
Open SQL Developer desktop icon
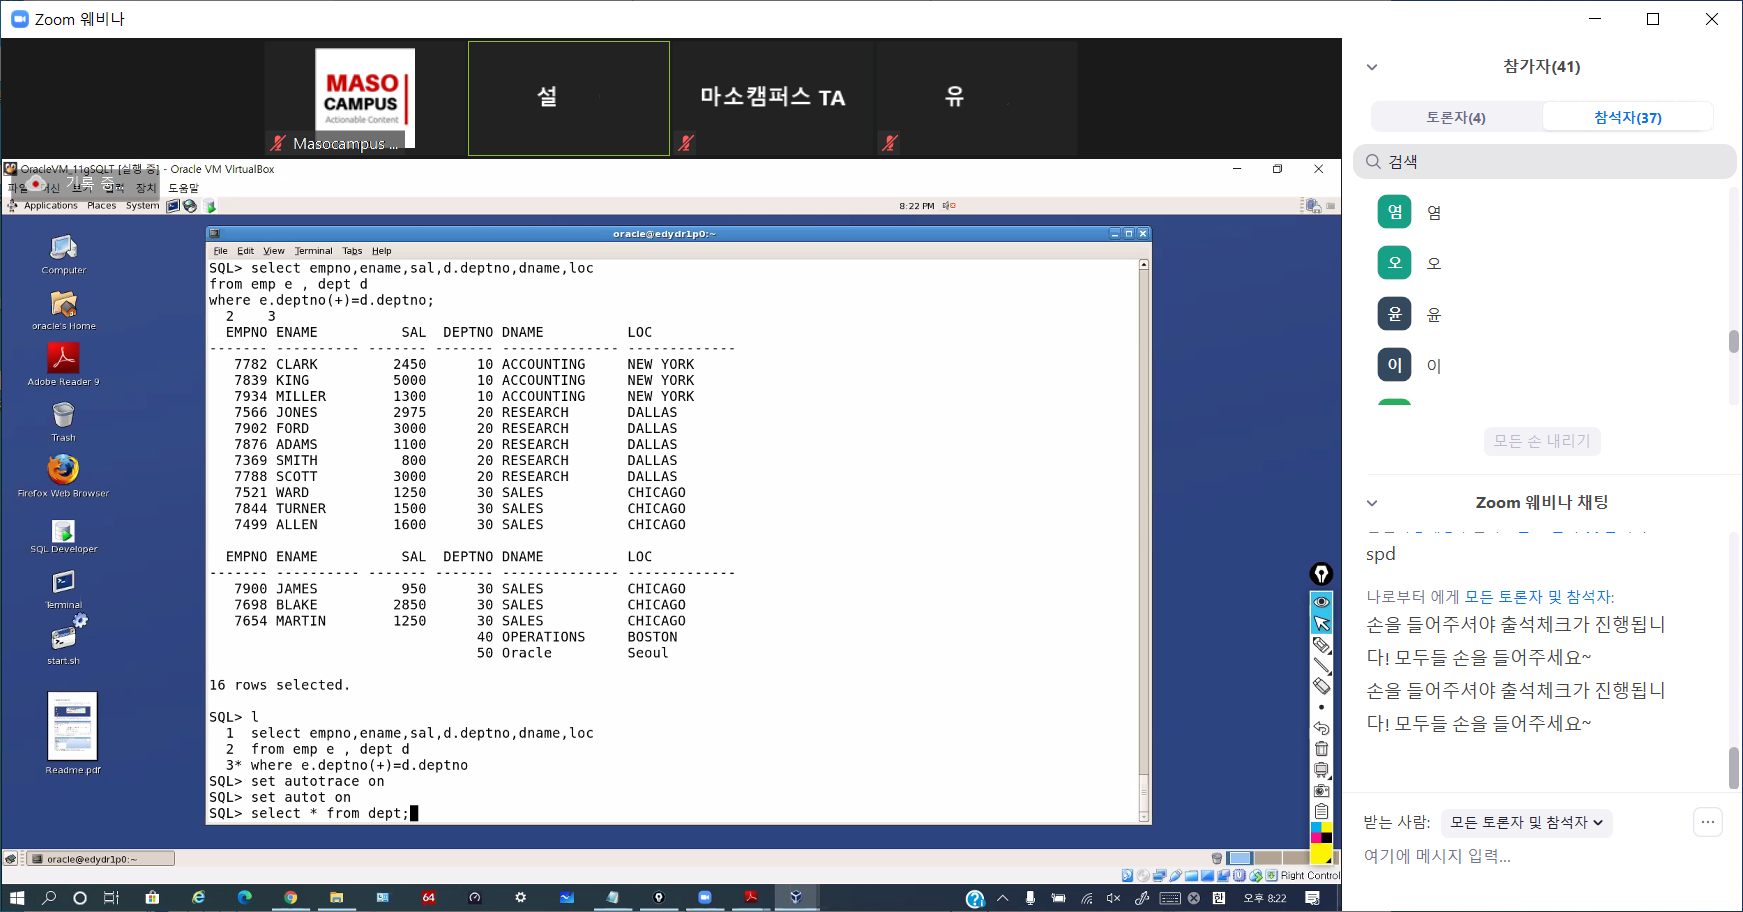(x=63, y=535)
